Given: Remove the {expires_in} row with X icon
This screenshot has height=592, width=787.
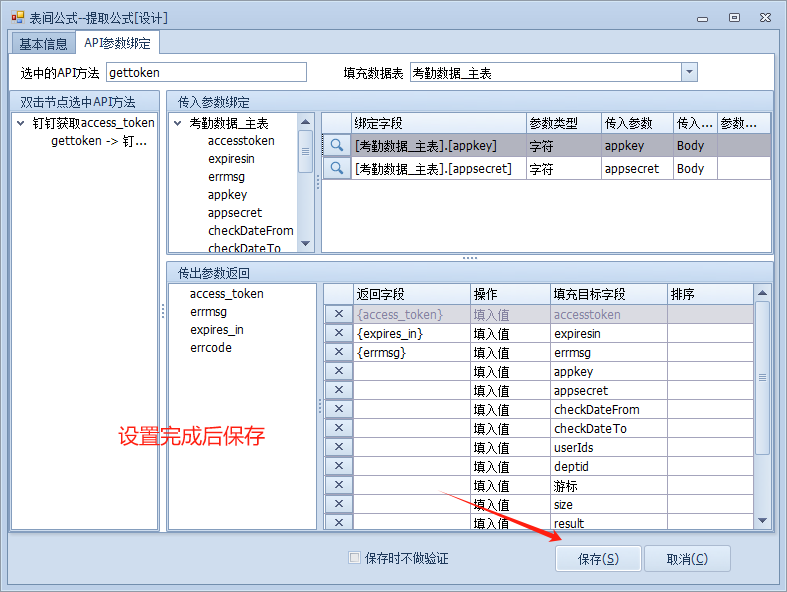Looking at the screenshot, I should click(x=338, y=333).
